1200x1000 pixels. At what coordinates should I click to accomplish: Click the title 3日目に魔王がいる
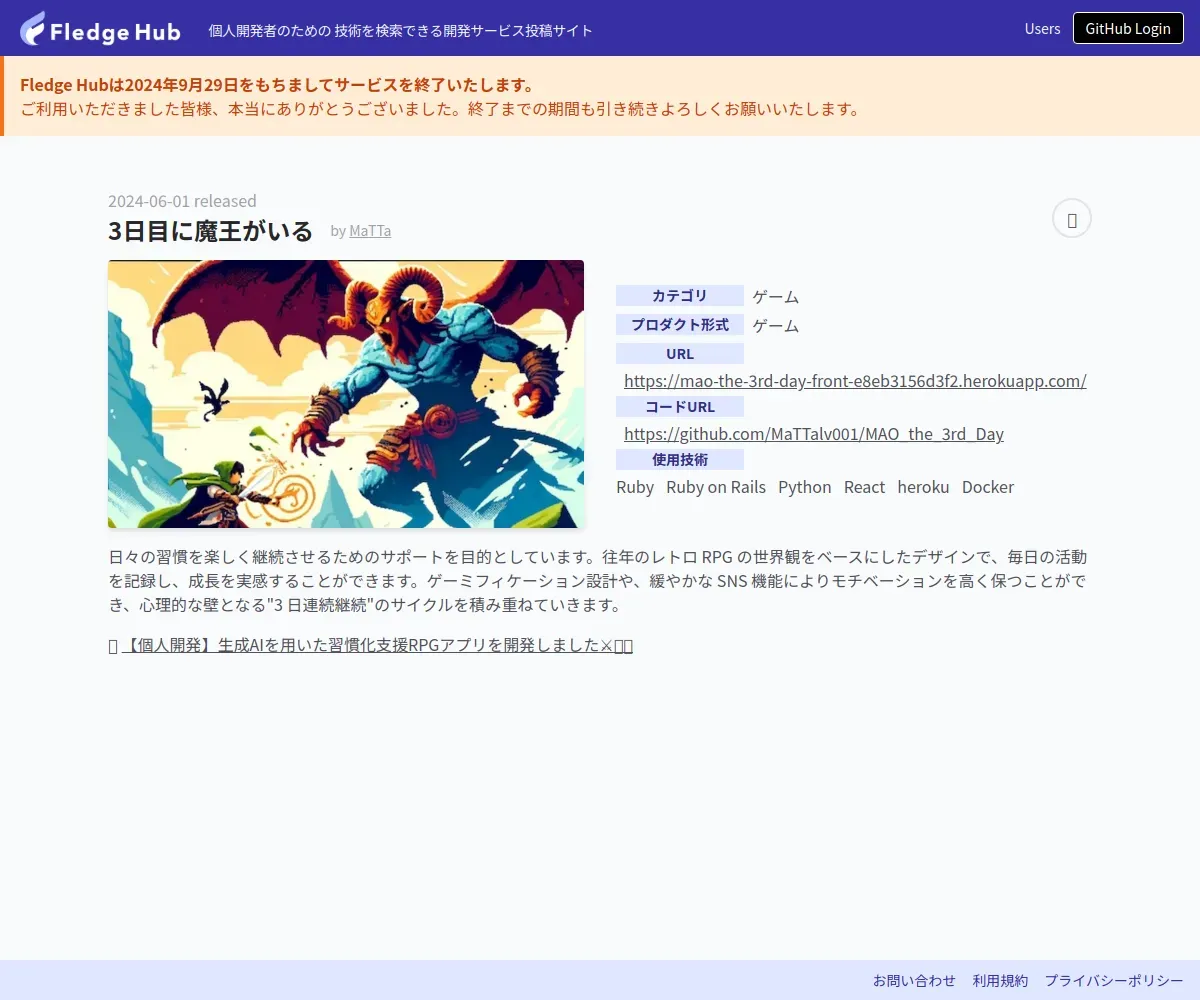click(210, 231)
